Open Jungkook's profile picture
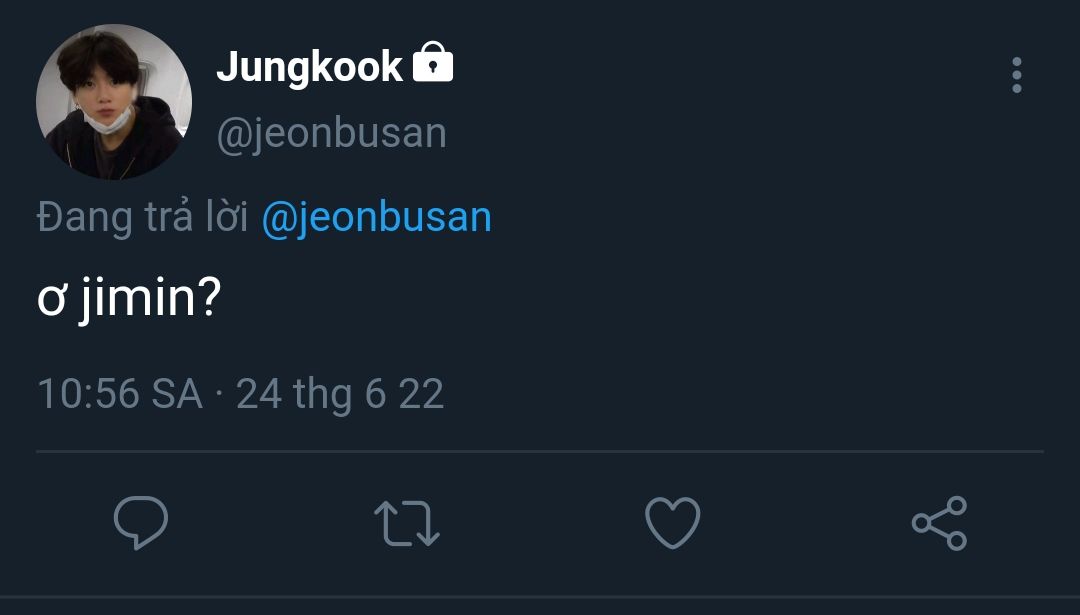 [x=114, y=102]
